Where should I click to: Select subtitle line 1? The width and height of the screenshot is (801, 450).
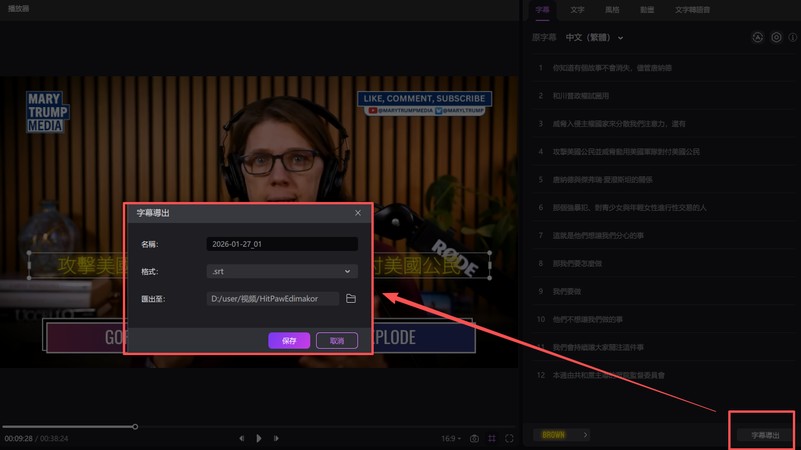pos(663,68)
